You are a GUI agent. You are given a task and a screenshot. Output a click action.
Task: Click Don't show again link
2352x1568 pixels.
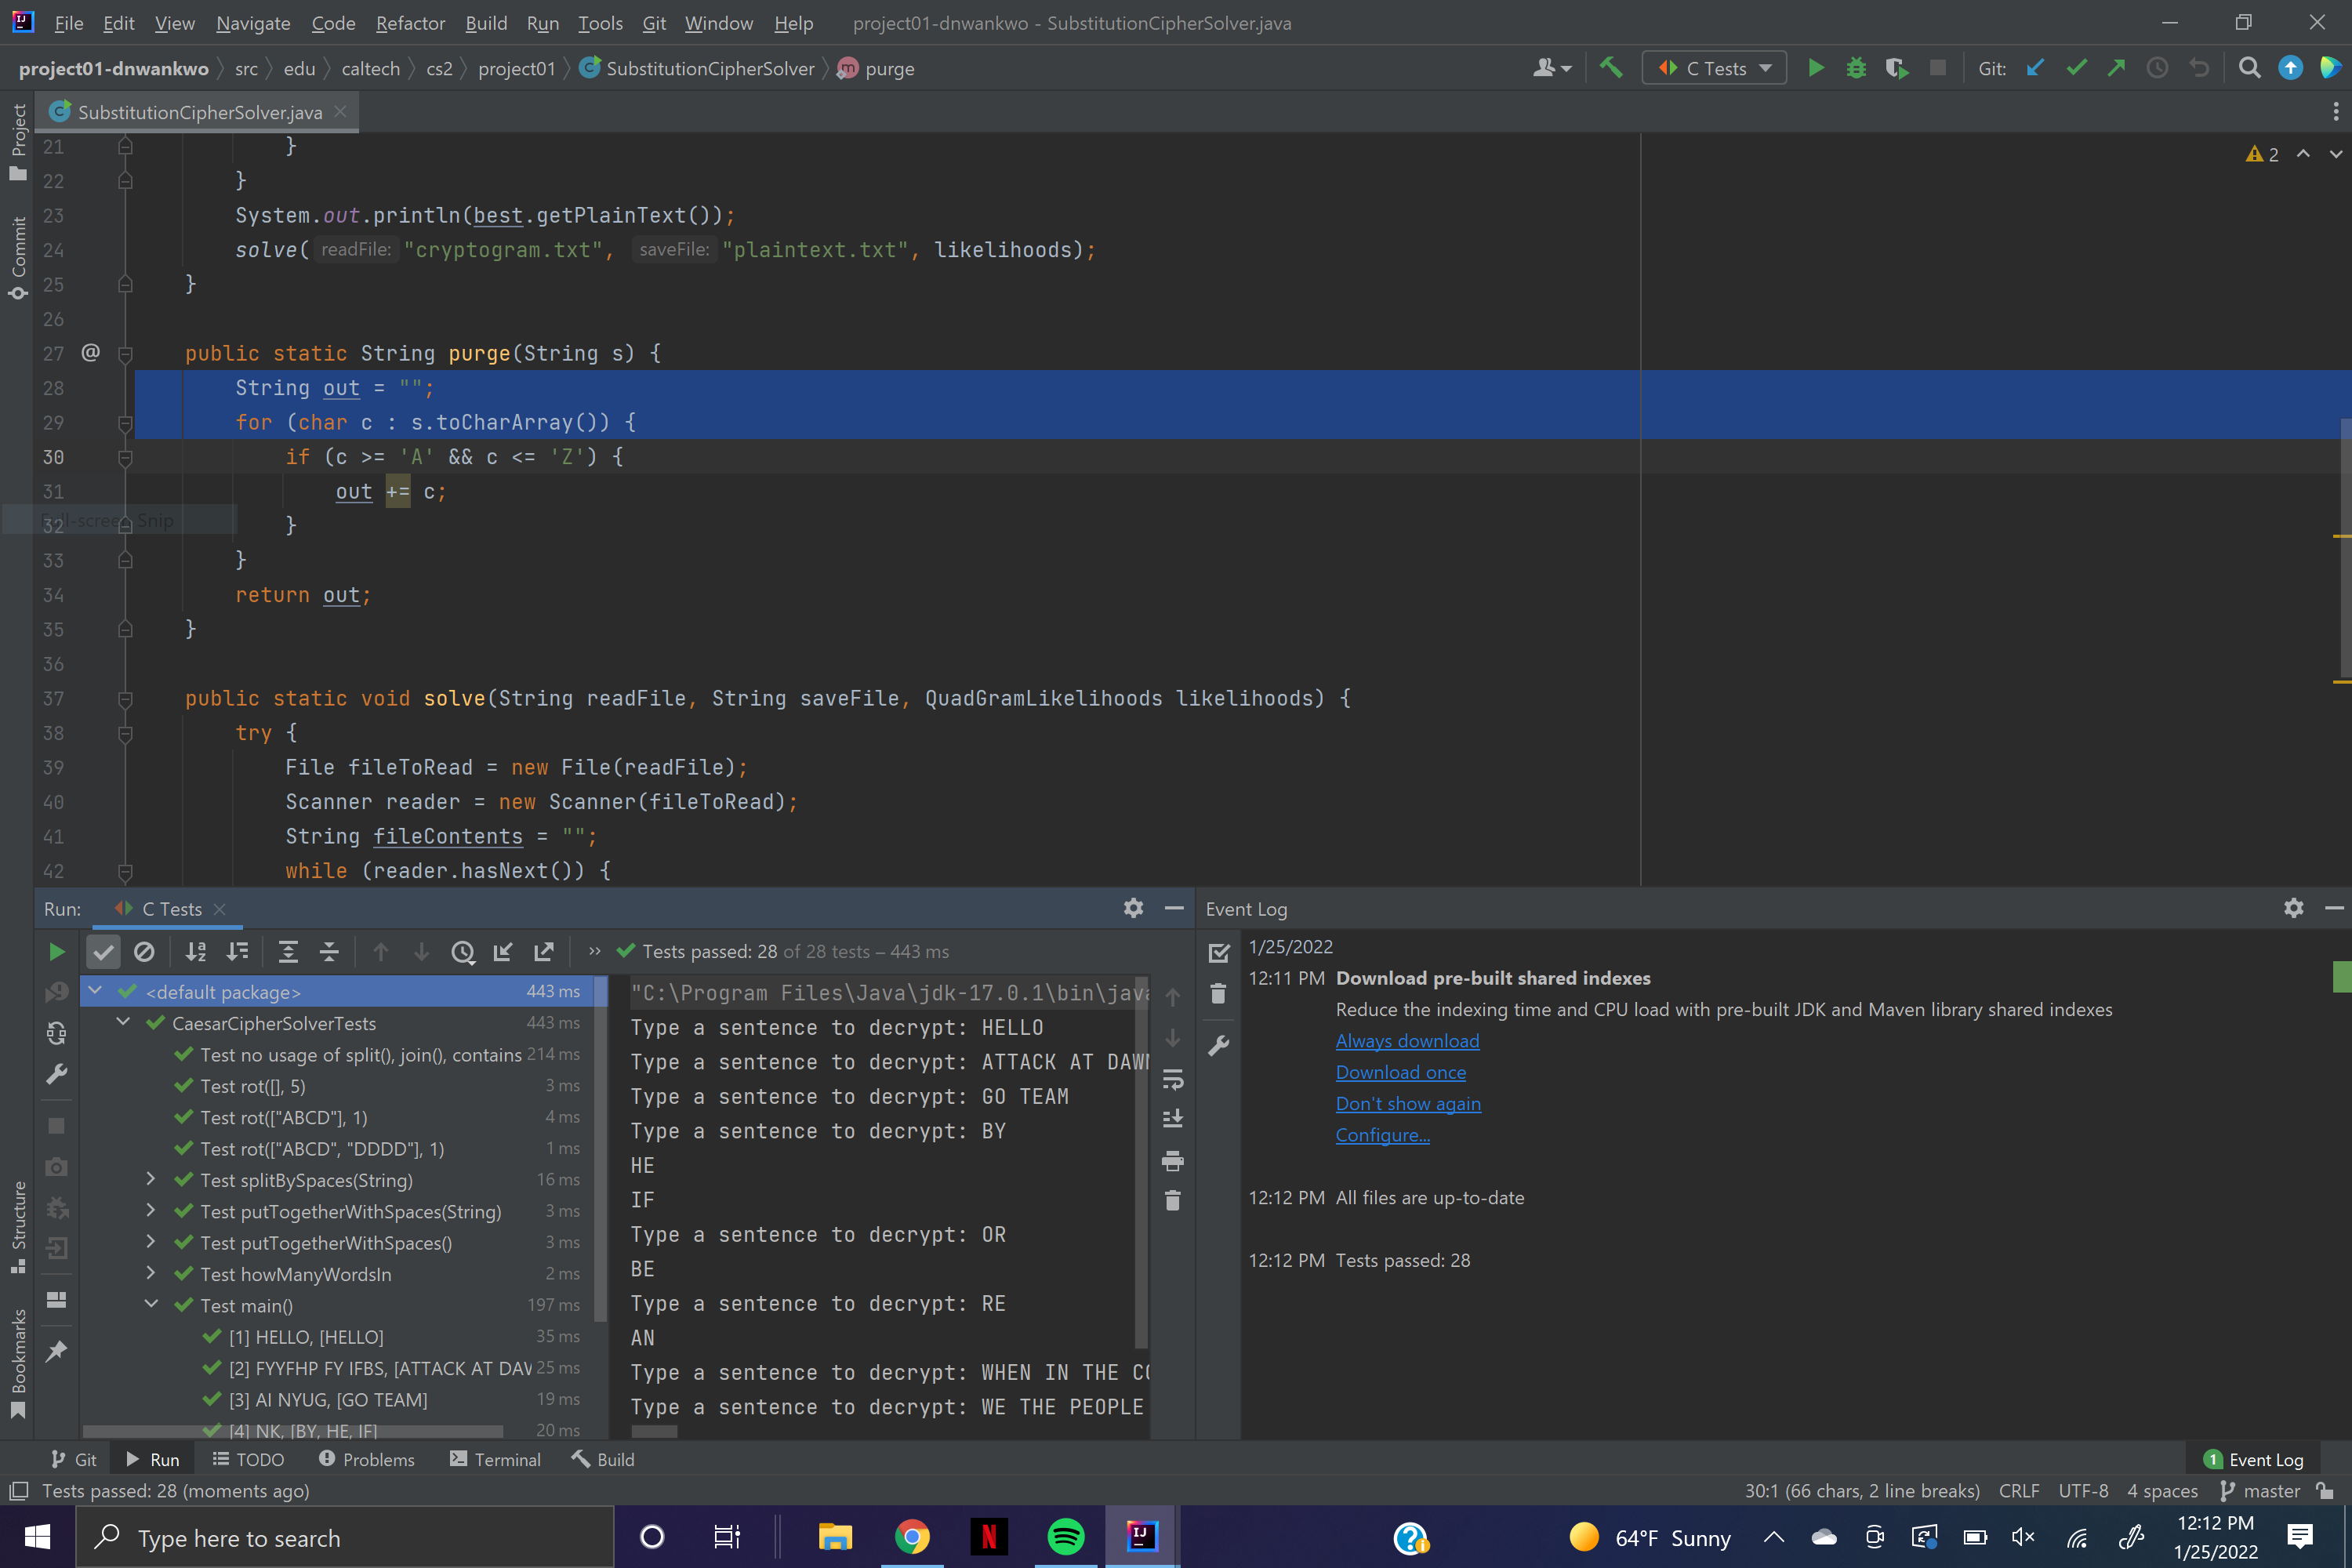(x=1407, y=1104)
